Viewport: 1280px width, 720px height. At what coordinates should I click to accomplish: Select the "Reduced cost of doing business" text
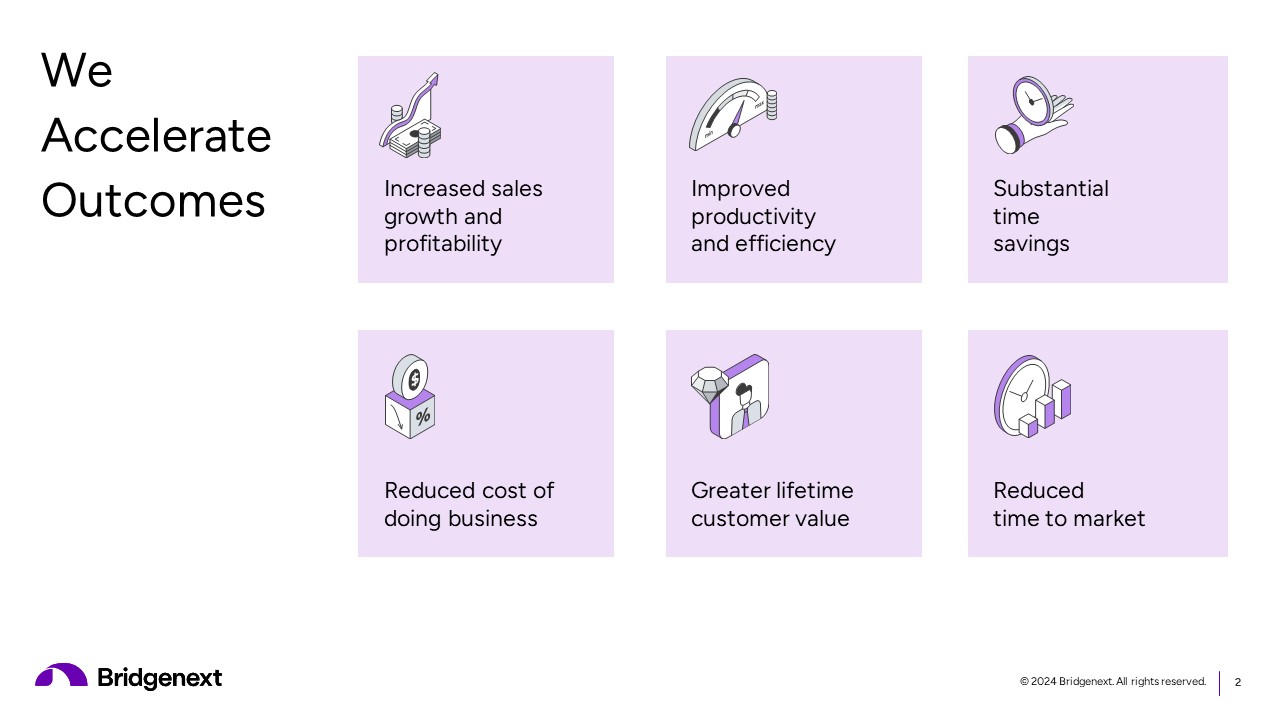(x=468, y=504)
